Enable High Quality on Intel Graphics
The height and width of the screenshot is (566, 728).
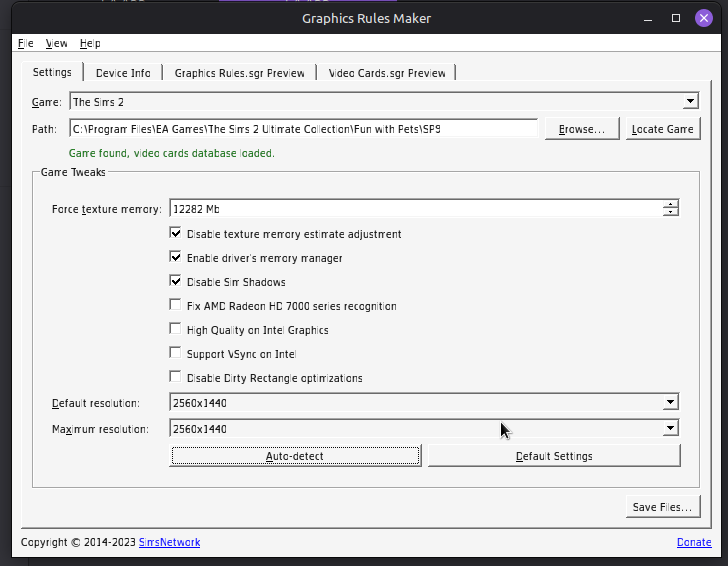tap(176, 329)
